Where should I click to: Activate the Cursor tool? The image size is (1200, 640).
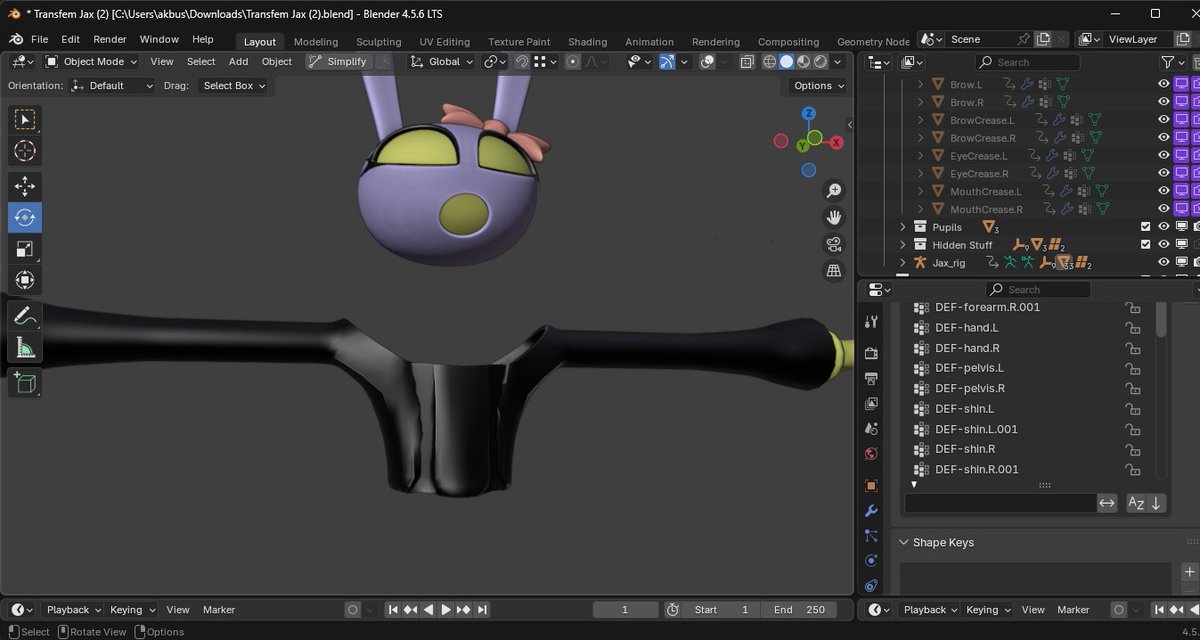(25, 152)
